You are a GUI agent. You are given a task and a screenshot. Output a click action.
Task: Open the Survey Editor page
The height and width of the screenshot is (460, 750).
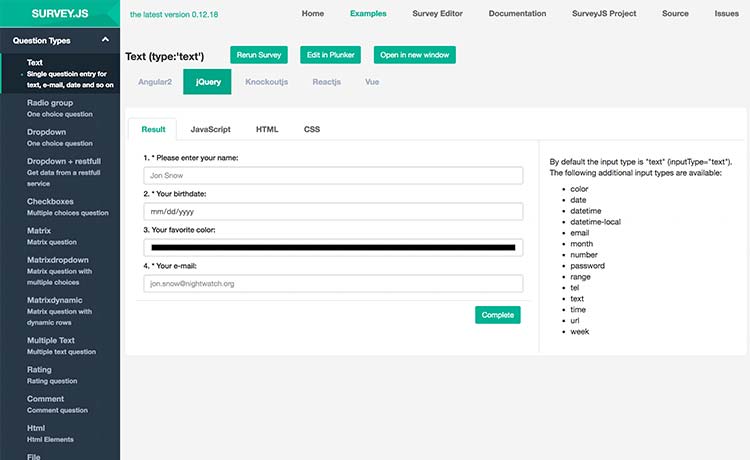pos(437,13)
